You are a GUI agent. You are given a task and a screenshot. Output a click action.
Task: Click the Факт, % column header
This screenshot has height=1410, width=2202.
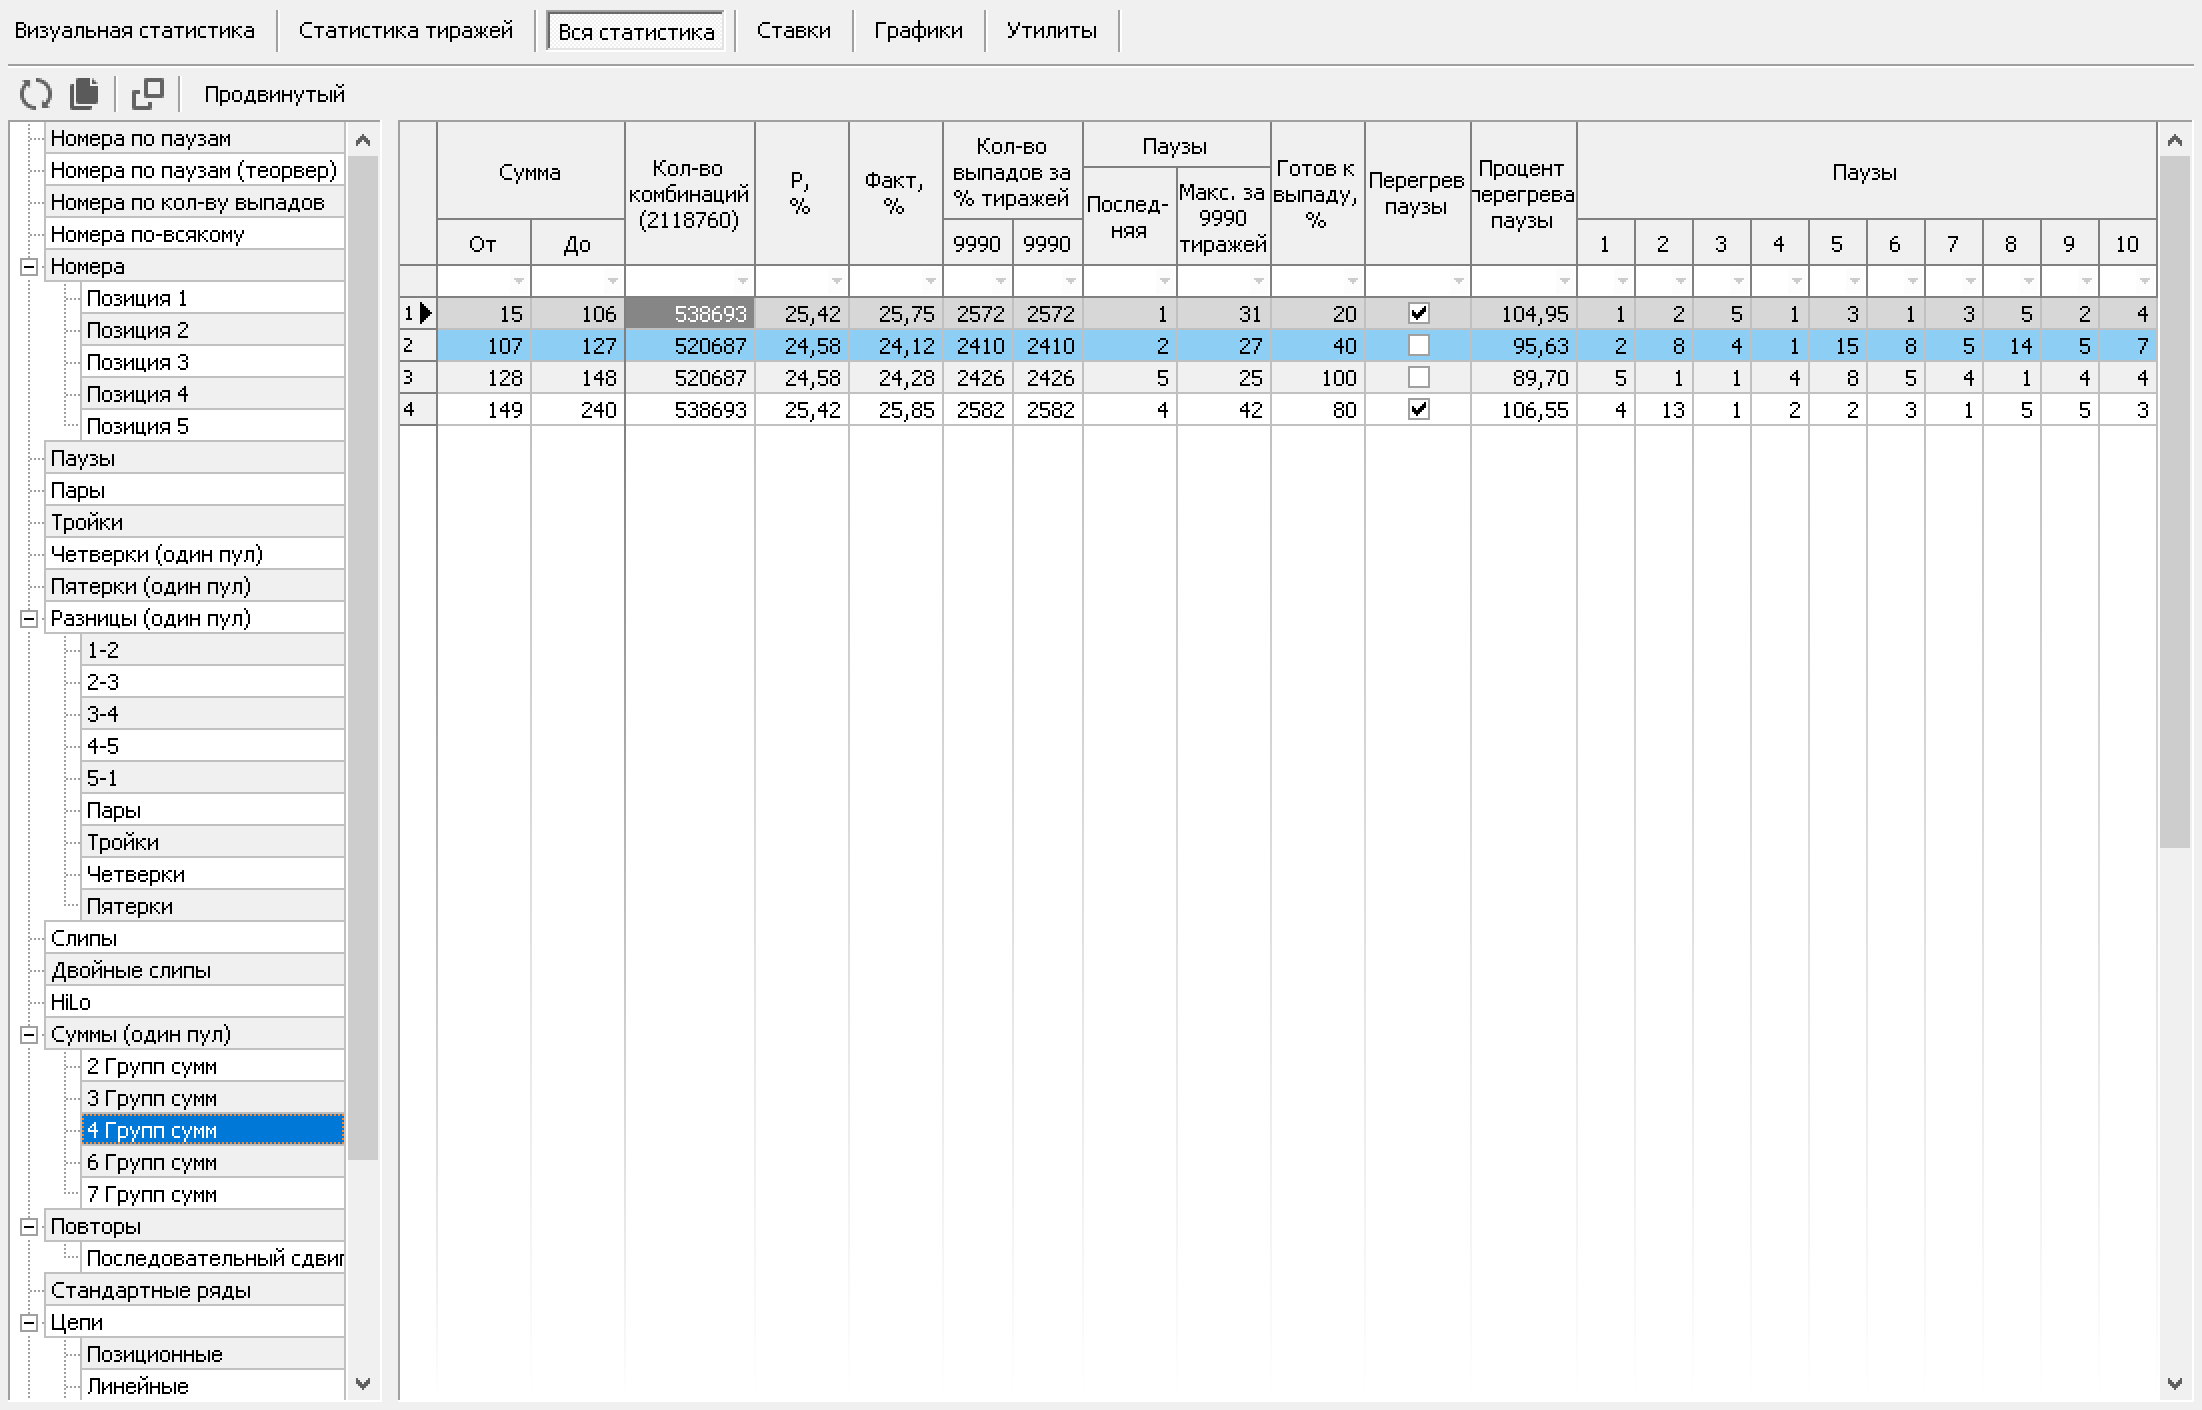pos(895,193)
